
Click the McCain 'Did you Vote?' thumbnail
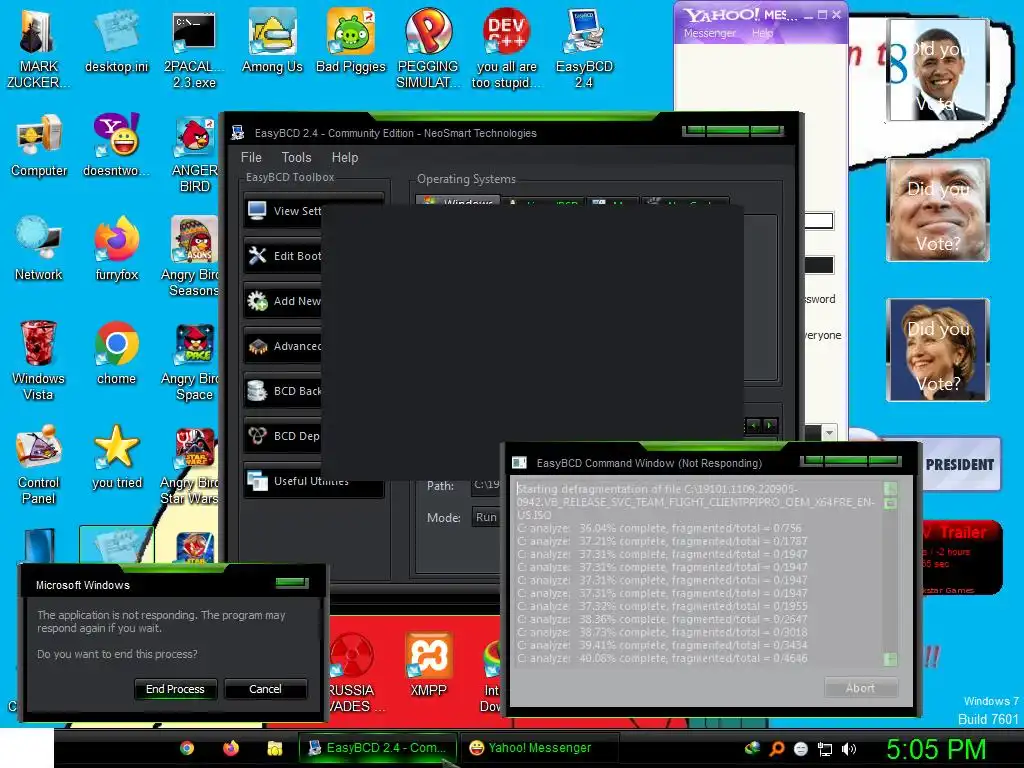(938, 210)
